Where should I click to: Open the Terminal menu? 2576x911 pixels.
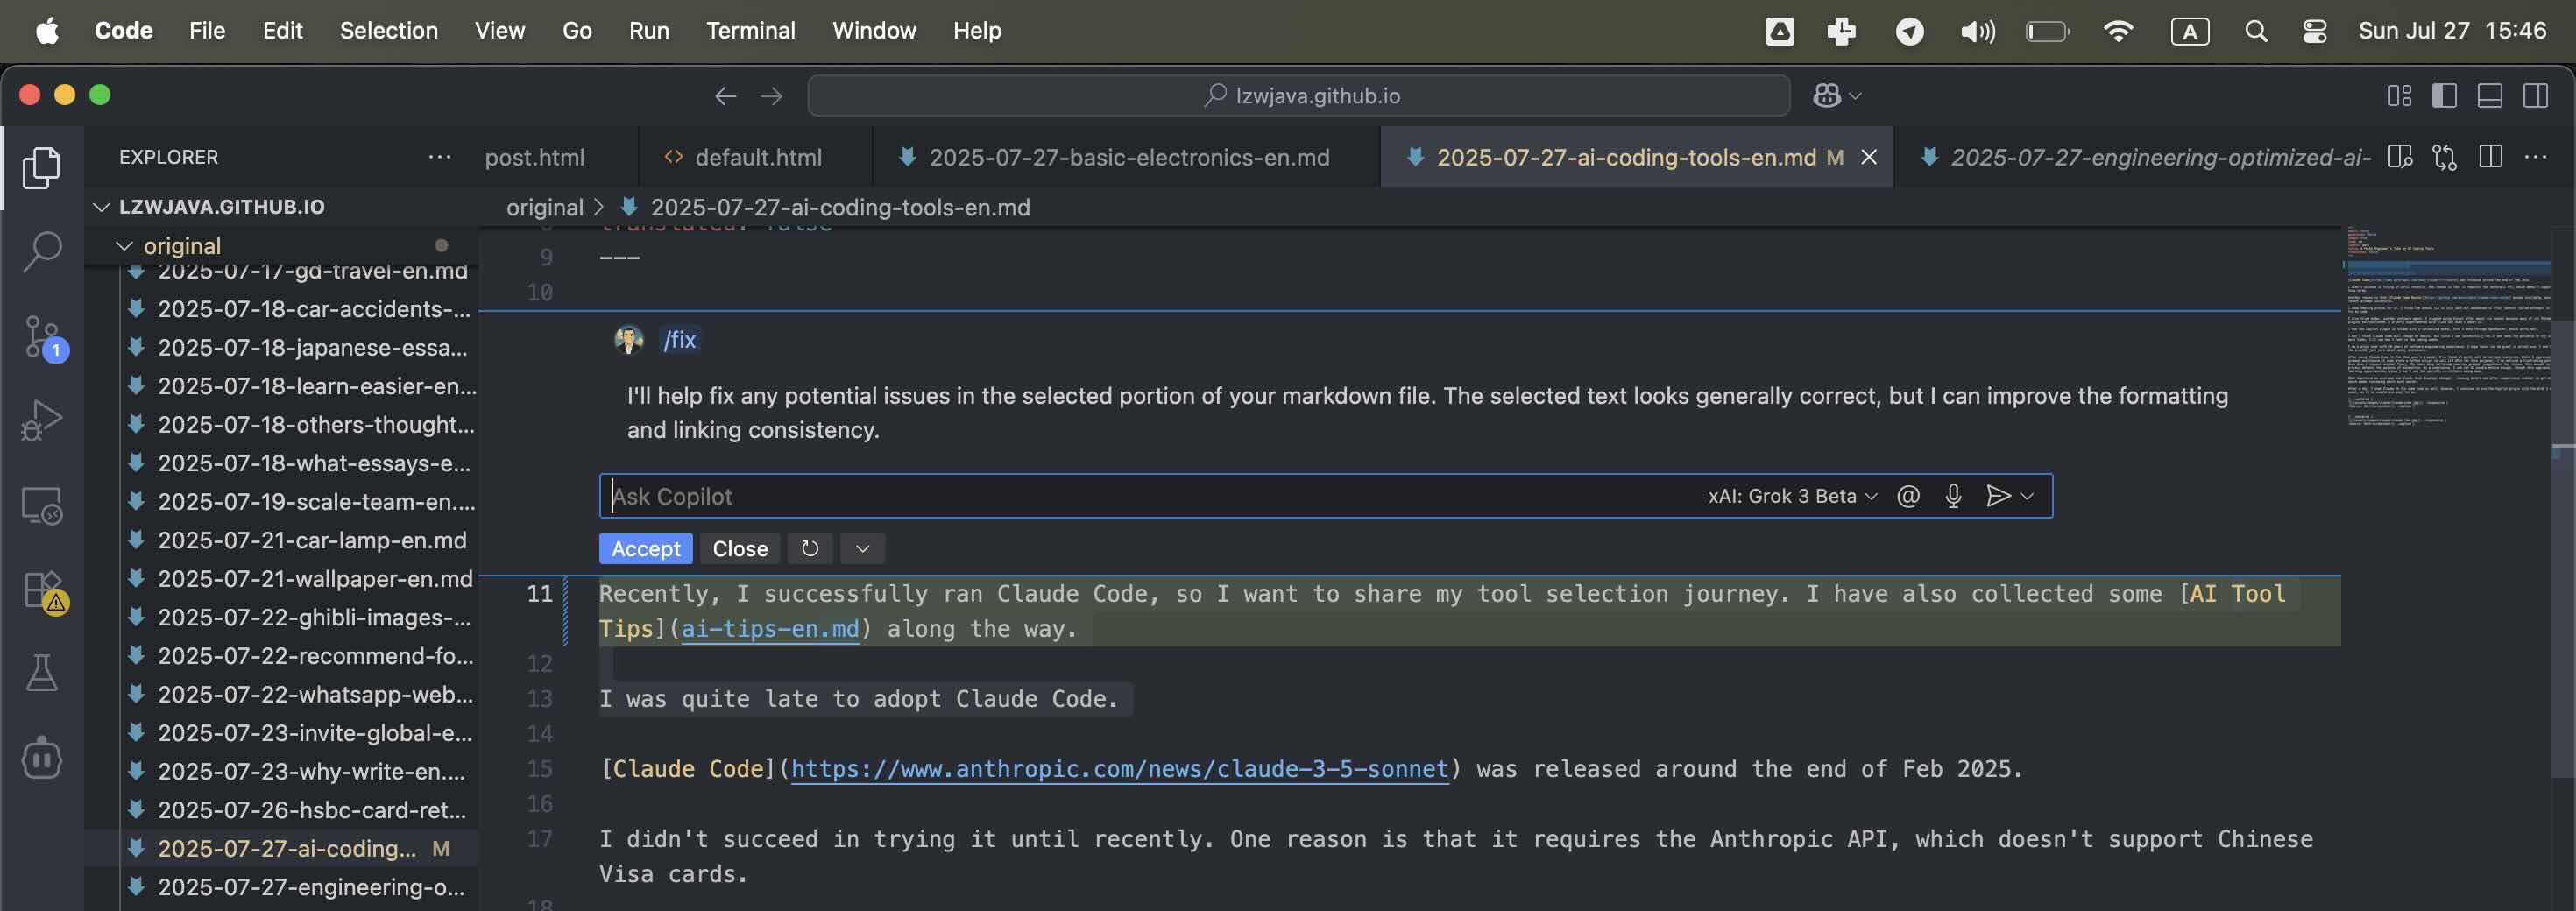click(x=750, y=31)
